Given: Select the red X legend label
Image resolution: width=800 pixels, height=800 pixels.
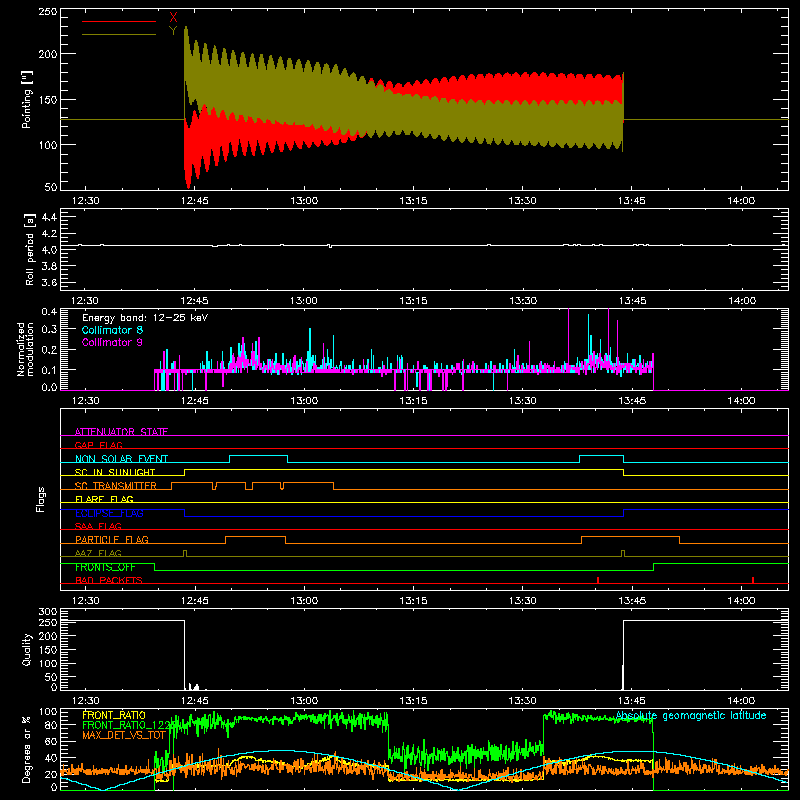Looking at the screenshot, I should 173,18.
